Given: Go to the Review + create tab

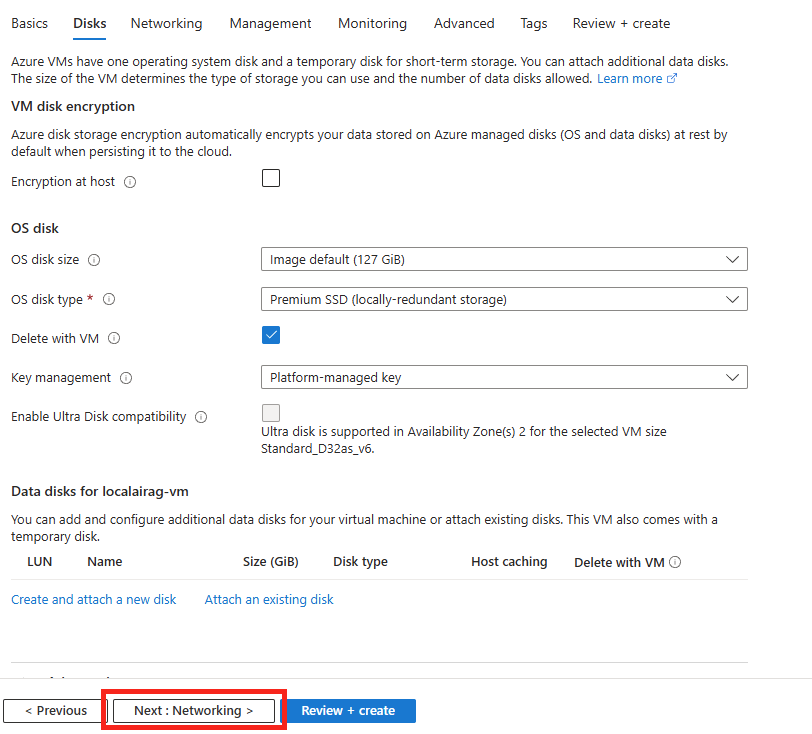Looking at the screenshot, I should 621,24.
